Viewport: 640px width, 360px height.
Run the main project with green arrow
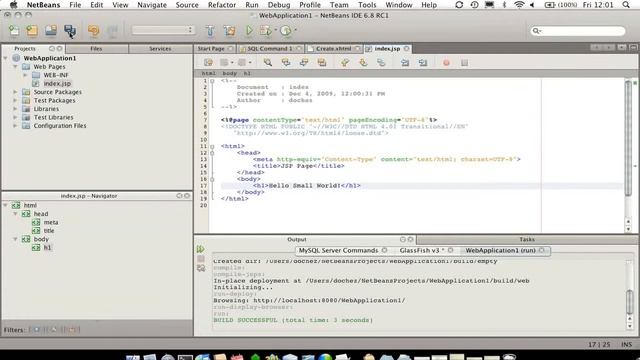[x=249, y=31]
